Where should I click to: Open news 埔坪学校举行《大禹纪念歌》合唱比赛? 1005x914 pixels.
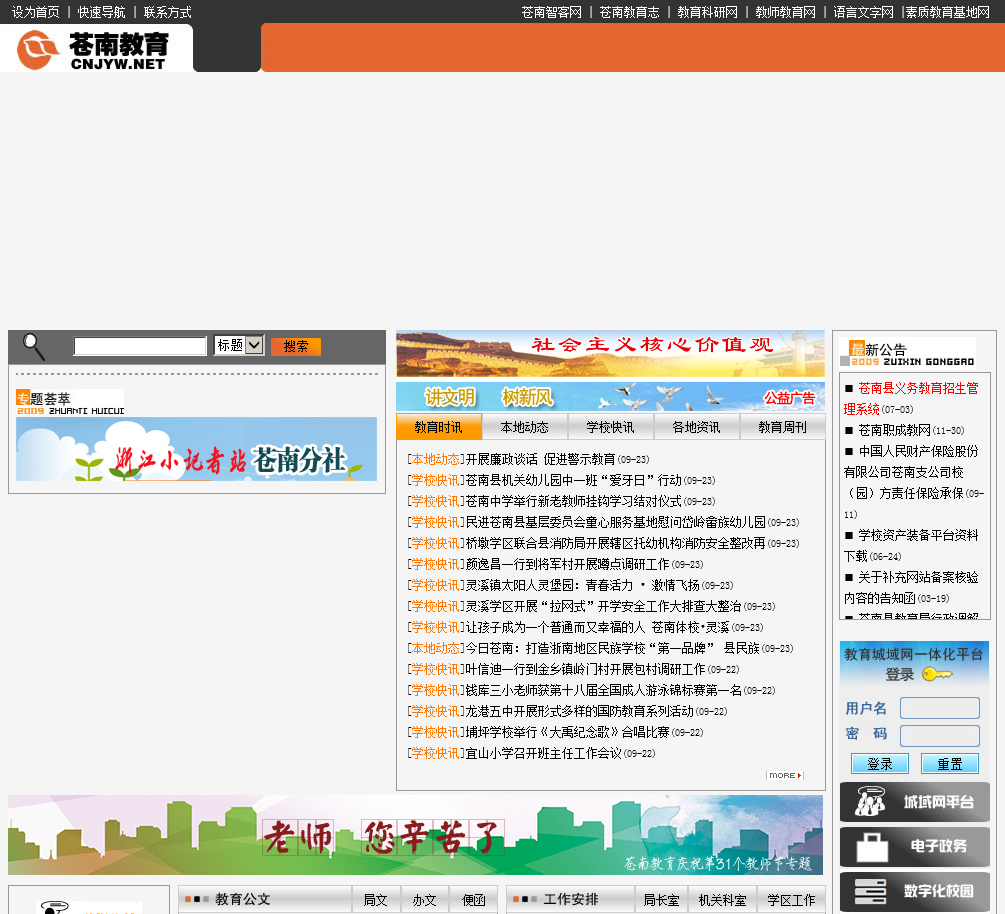[x=567, y=732]
